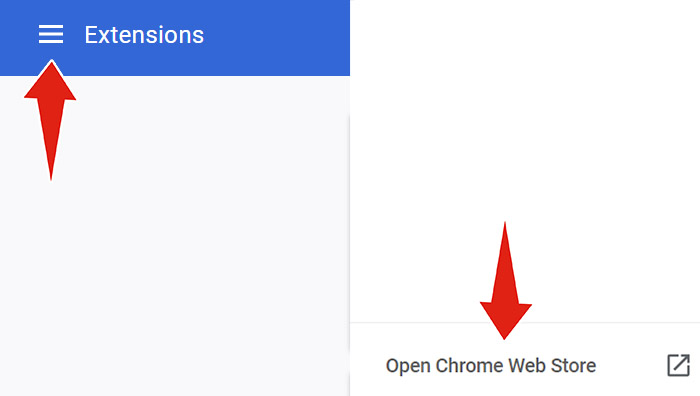Click the word Chrome in the bottom link
The width and height of the screenshot is (700, 396).
click(x=470, y=365)
